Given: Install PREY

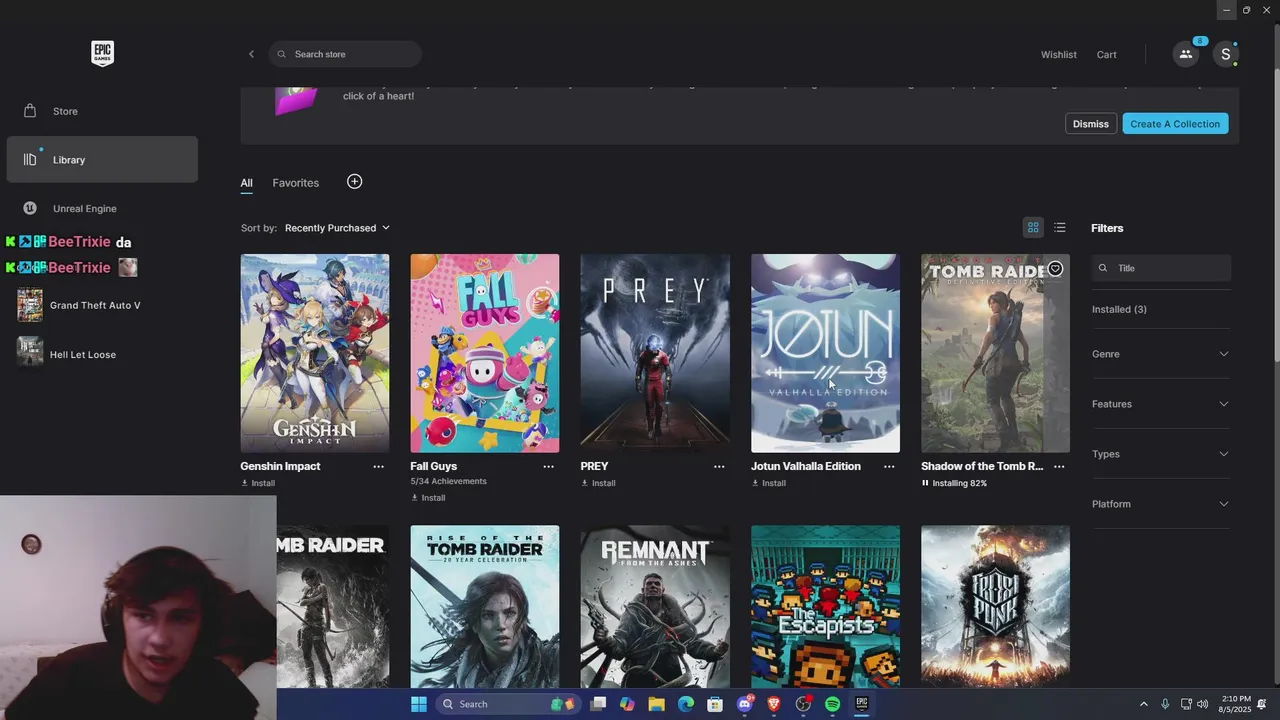Looking at the screenshot, I should coord(598,483).
